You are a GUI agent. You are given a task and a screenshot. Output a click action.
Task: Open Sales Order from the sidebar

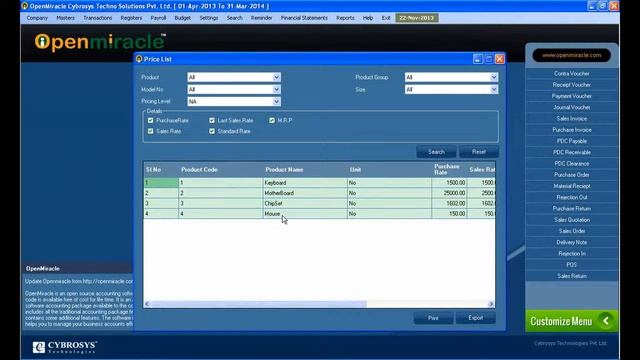tap(571, 231)
